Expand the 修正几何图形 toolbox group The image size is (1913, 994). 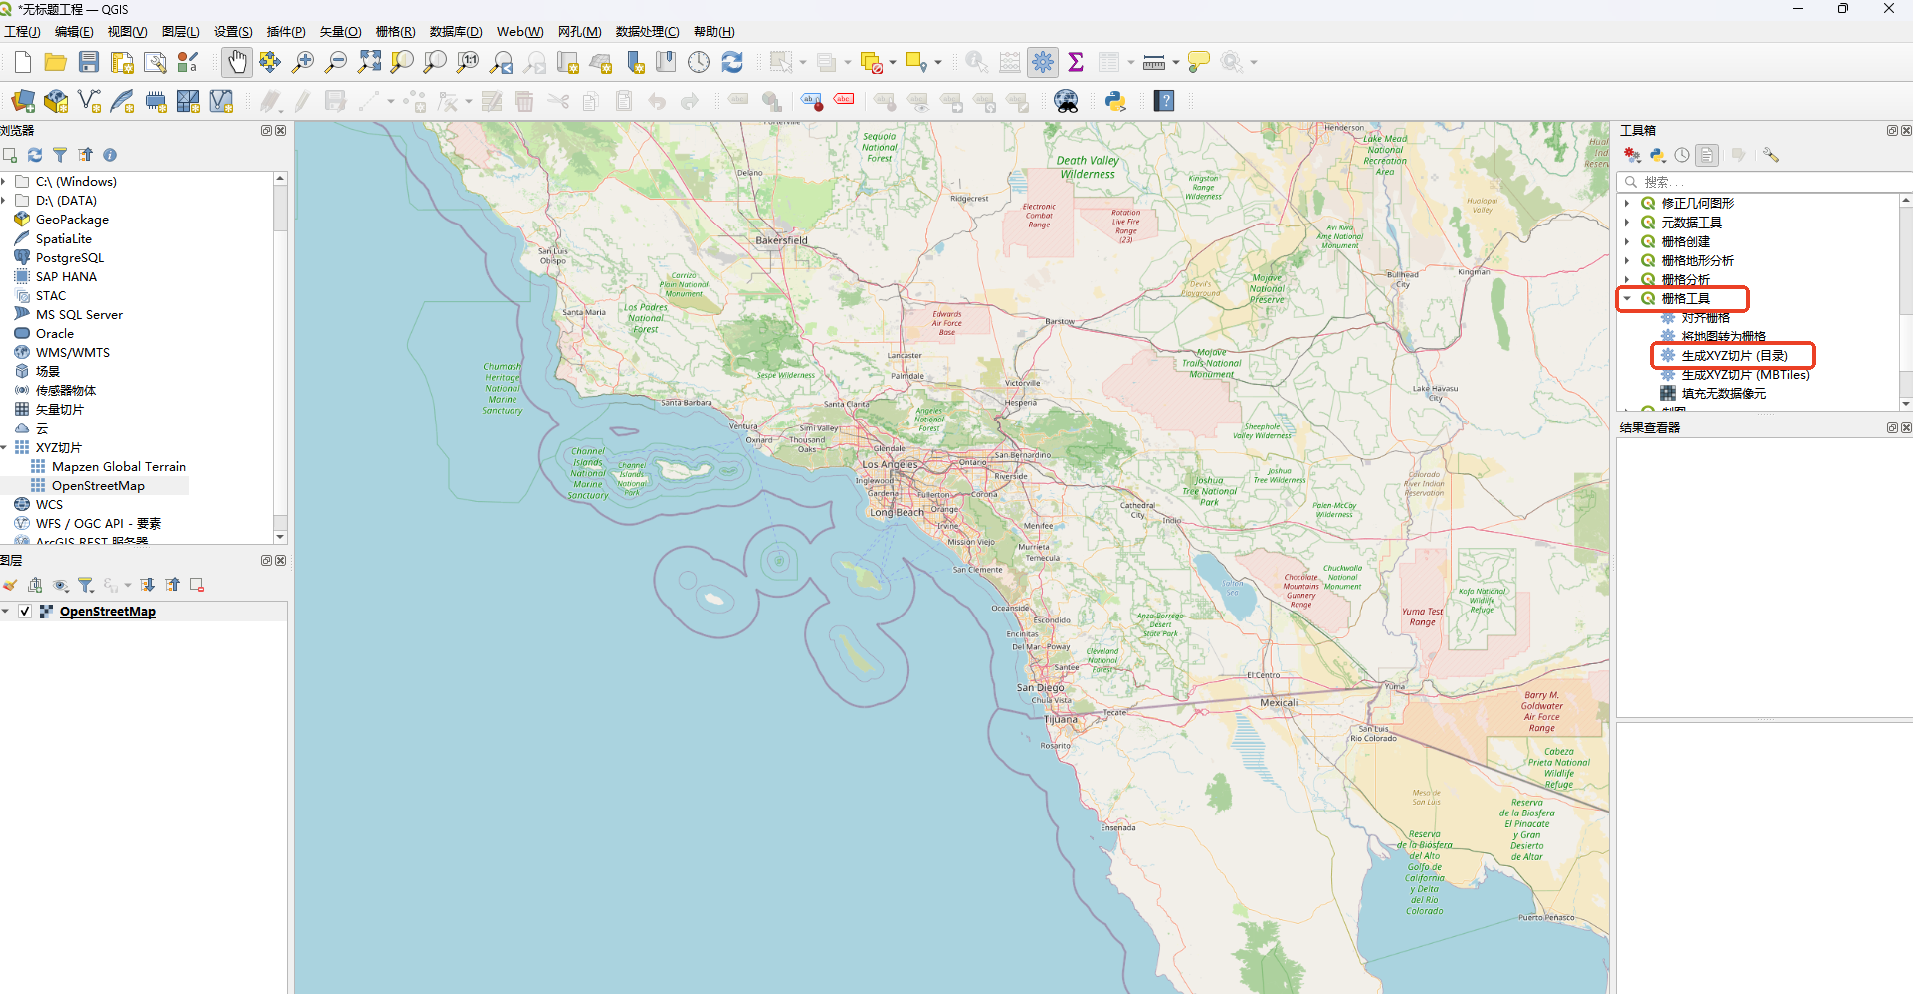1627,203
